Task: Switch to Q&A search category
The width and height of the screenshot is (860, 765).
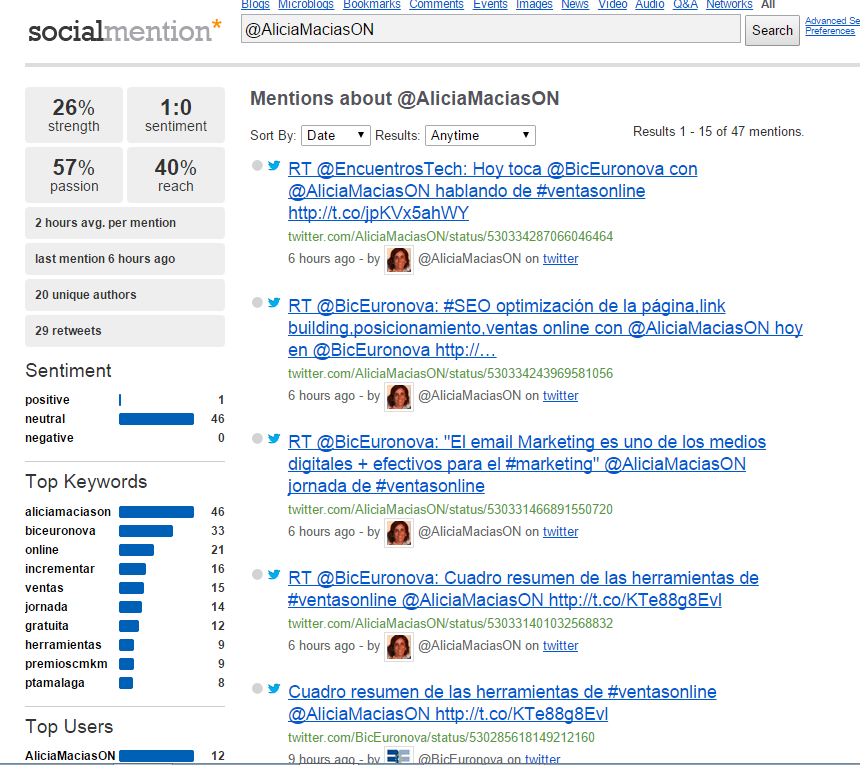Action: (x=685, y=4)
